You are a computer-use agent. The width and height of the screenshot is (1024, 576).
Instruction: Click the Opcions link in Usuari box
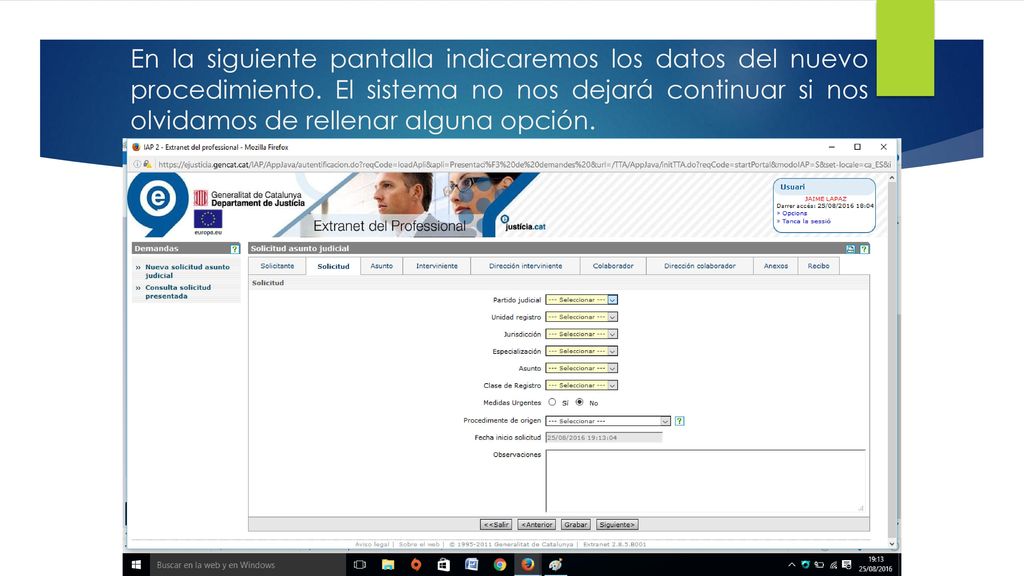pos(794,213)
